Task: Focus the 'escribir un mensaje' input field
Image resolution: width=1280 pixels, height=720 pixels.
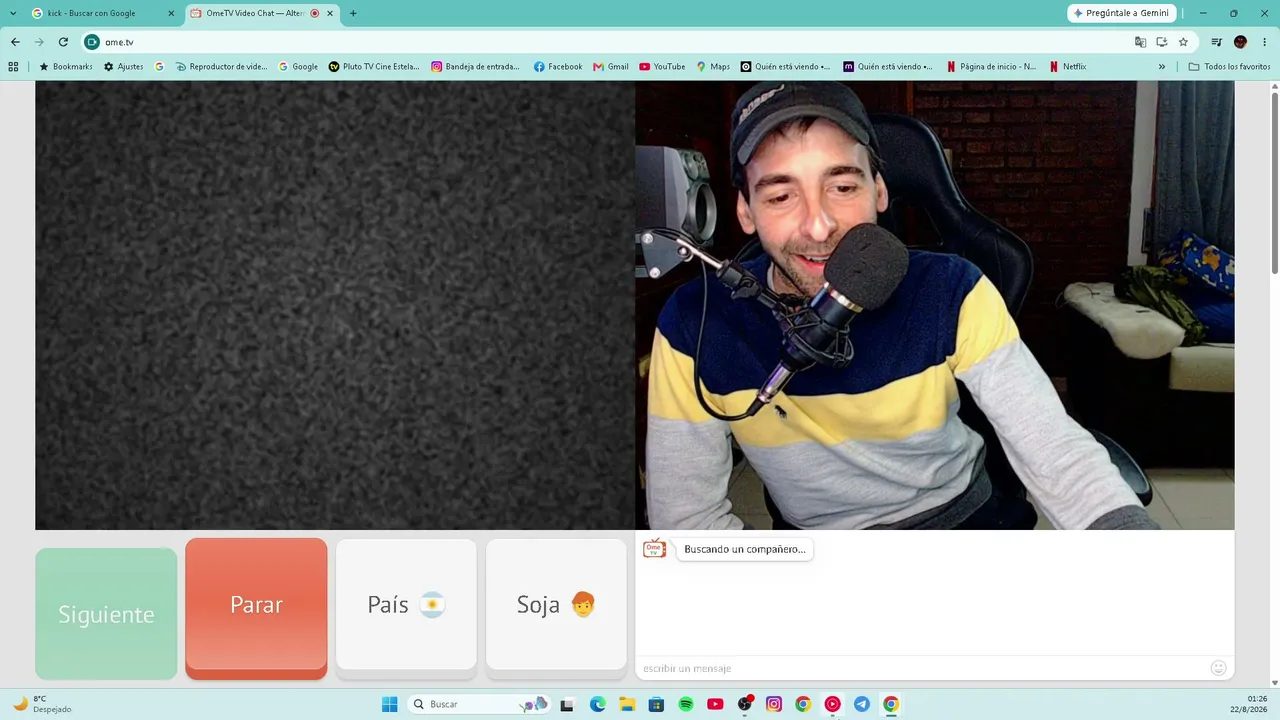Action: (x=920, y=668)
